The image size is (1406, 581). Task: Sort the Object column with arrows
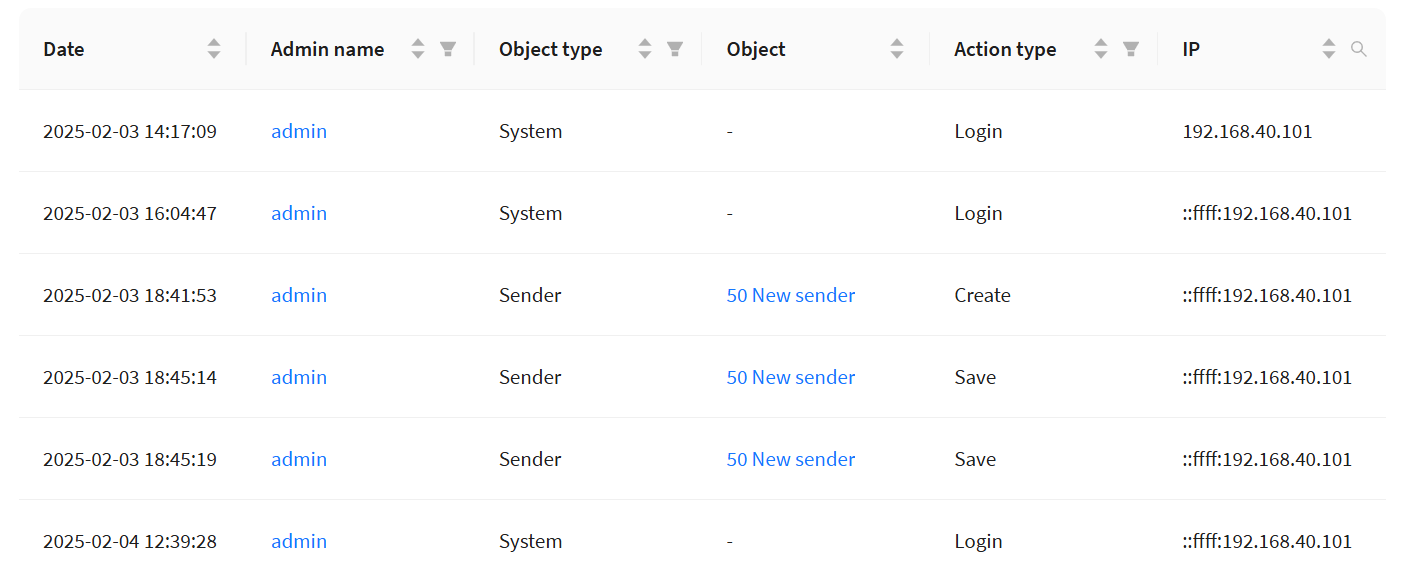(x=897, y=49)
